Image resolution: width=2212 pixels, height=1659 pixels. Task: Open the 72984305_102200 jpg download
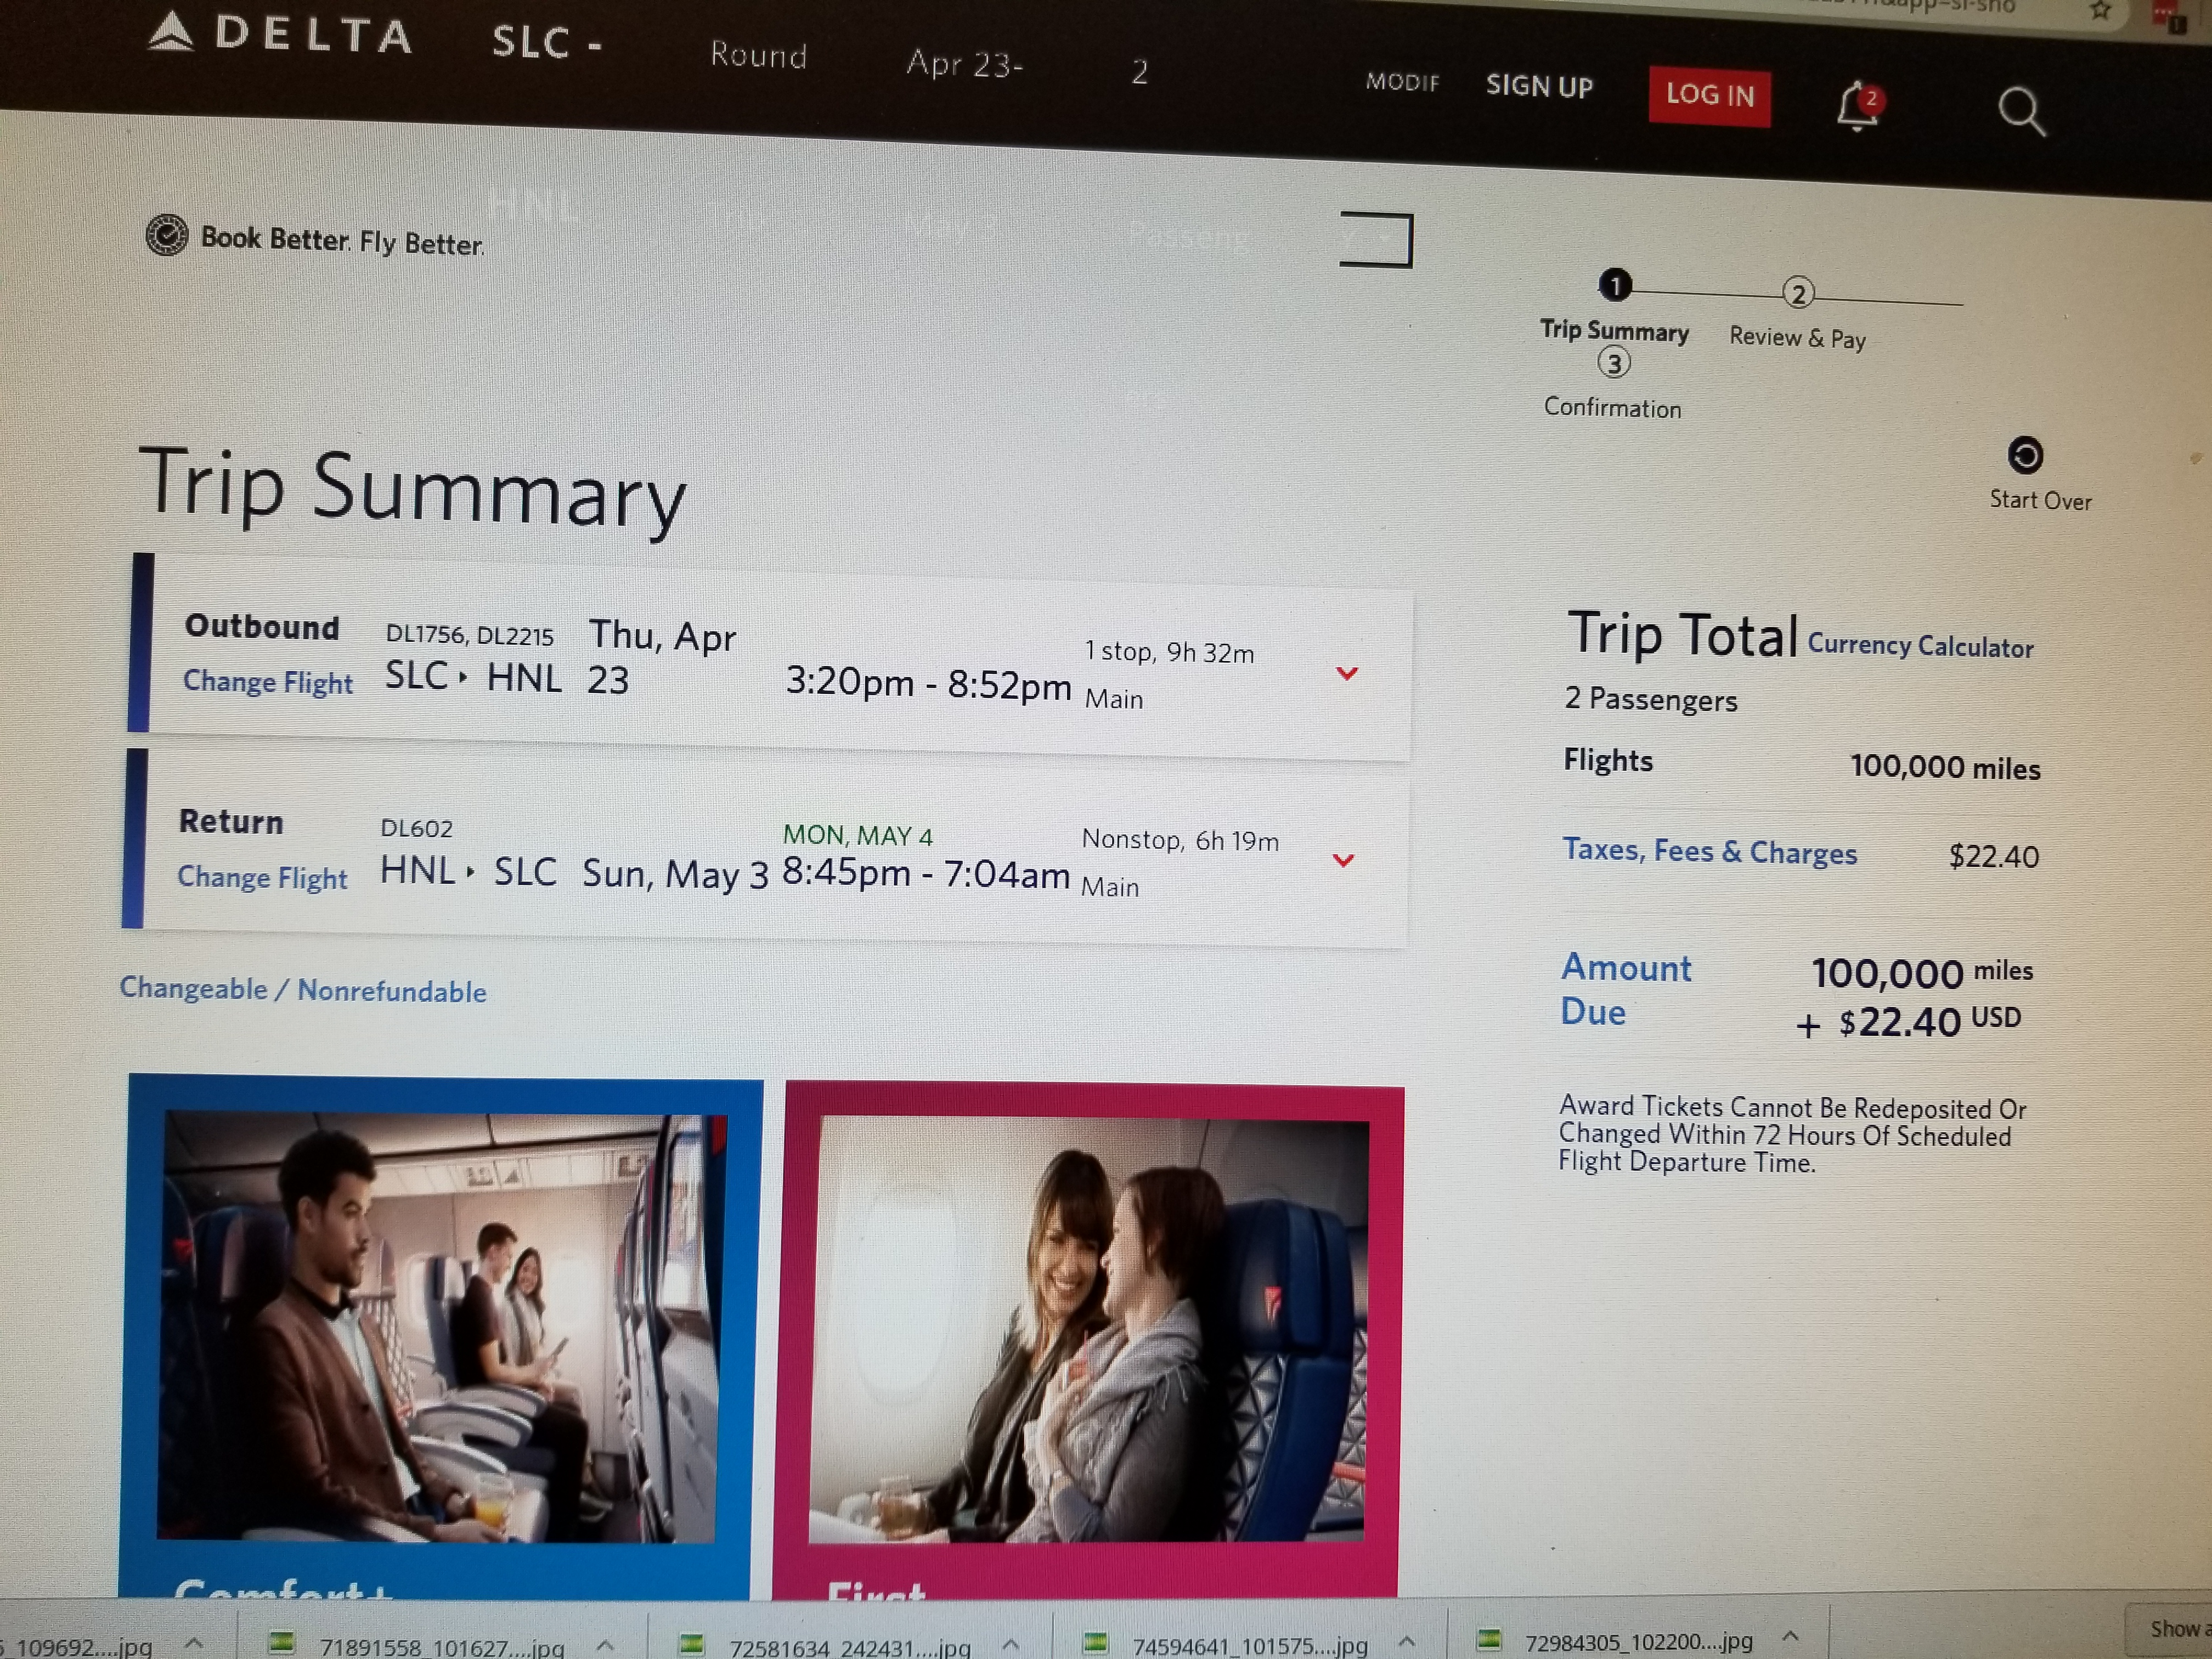click(1638, 1640)
